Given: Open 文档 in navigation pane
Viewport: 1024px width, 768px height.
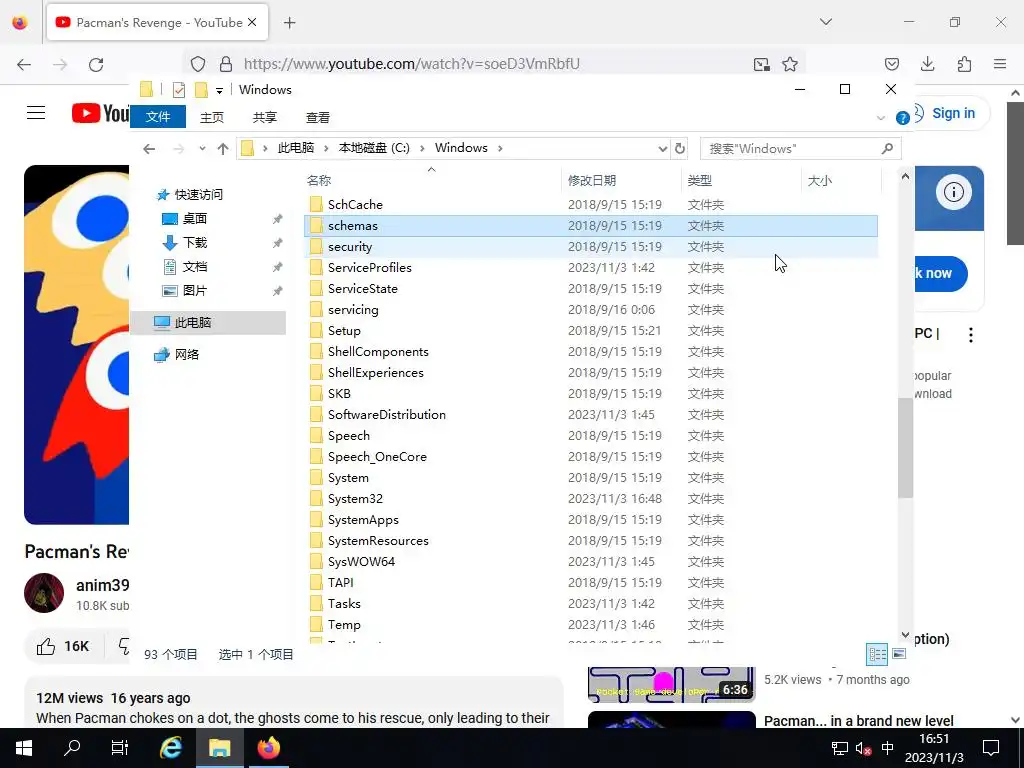Looking at the screenshot, I should click(195, 267).
